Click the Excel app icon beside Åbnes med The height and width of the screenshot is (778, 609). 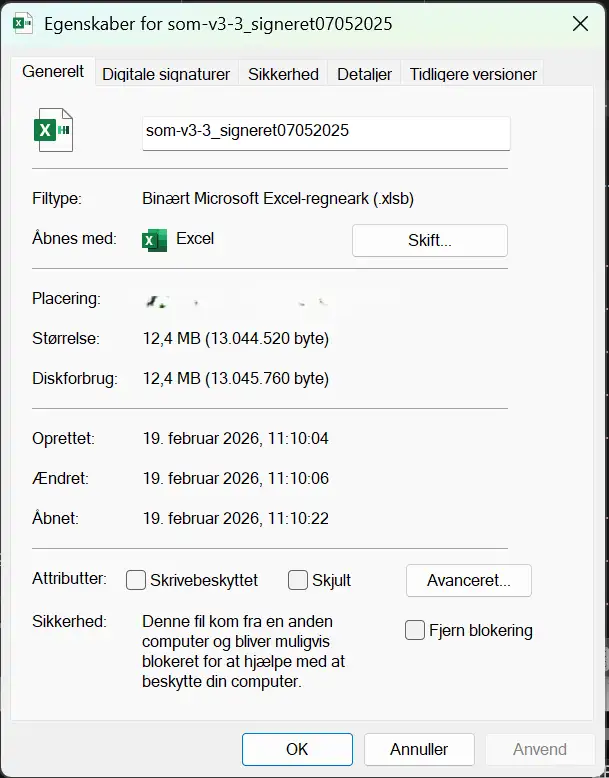(x=154, y=240)
